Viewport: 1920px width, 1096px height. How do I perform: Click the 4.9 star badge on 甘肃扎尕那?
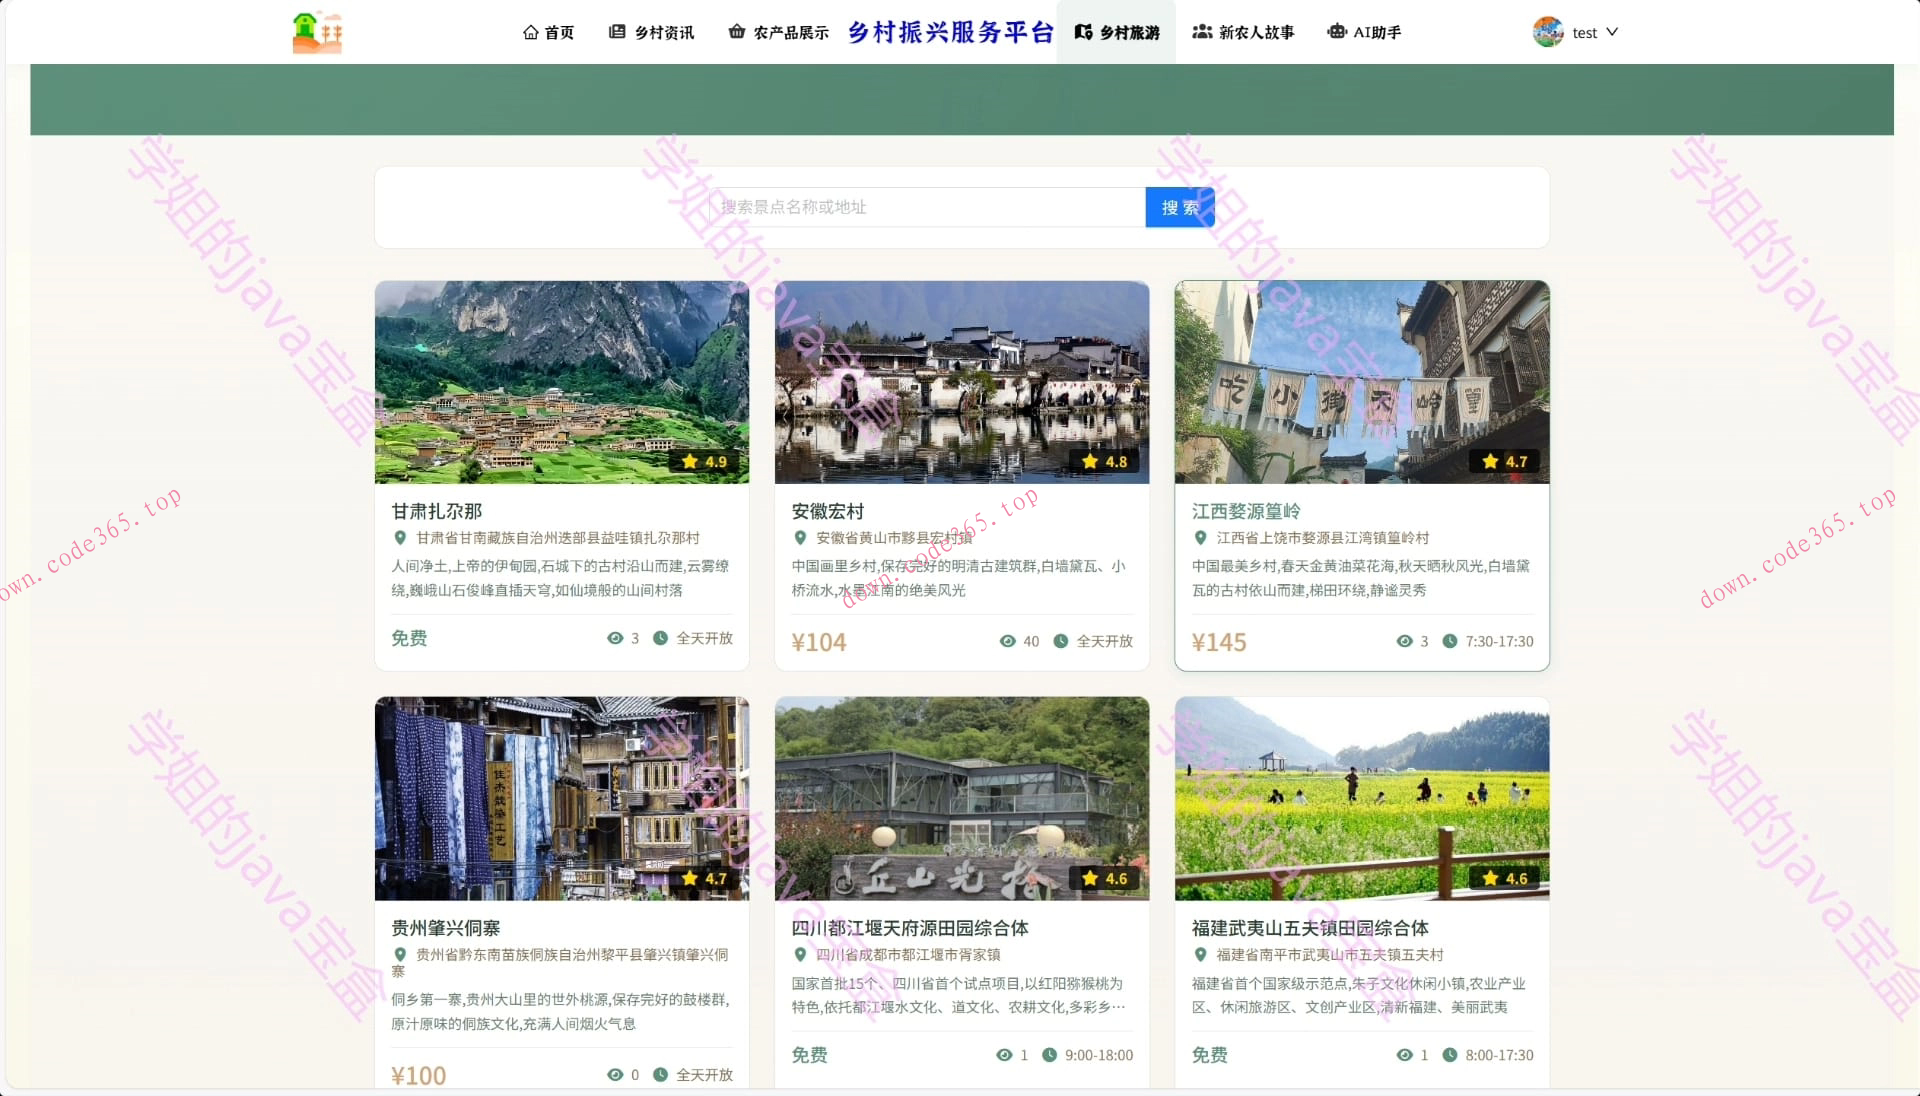tap(704, 461)
